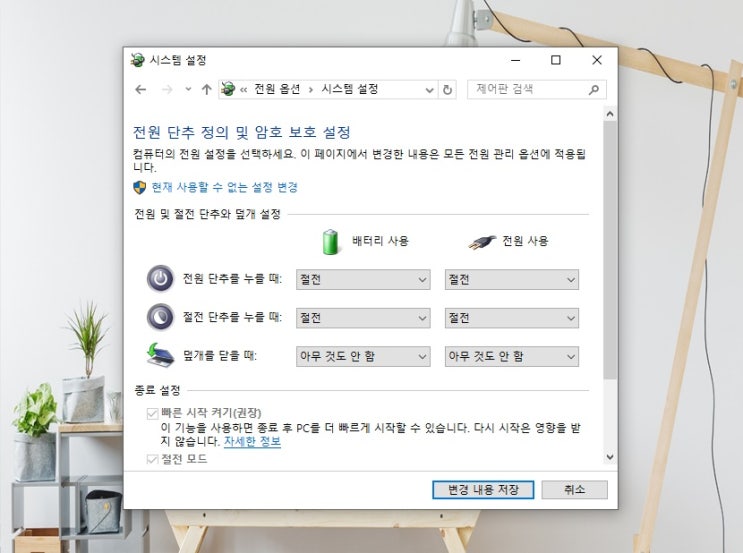The image size is (743, 553).
Task: Click the forward navigation arrow
Action: click(167, 89)
